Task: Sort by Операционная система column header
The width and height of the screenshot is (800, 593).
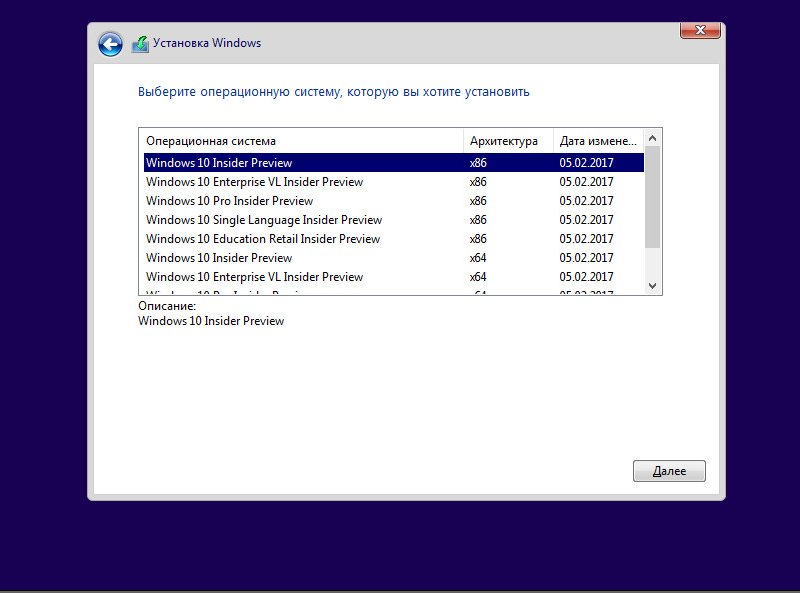Action: [303, 141]
